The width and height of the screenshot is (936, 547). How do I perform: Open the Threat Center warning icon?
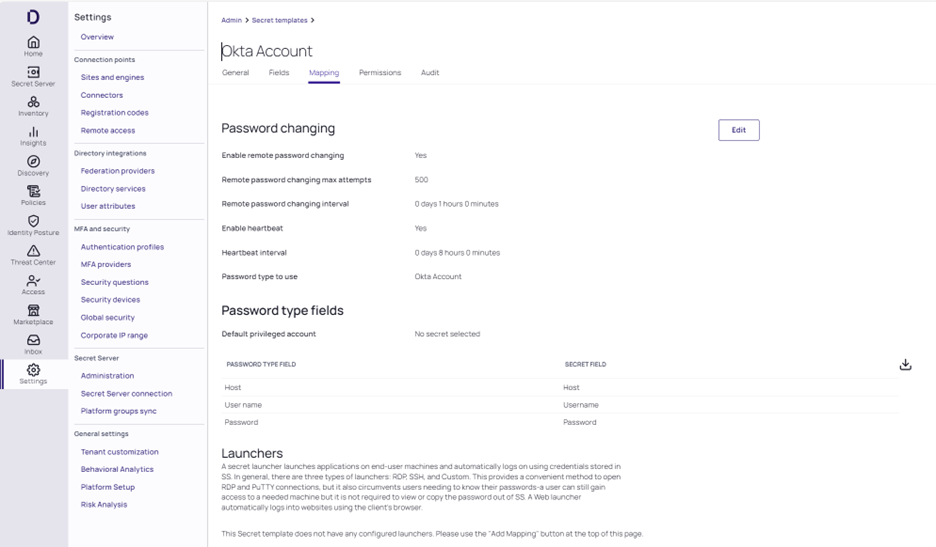click(x=33, y=252)
